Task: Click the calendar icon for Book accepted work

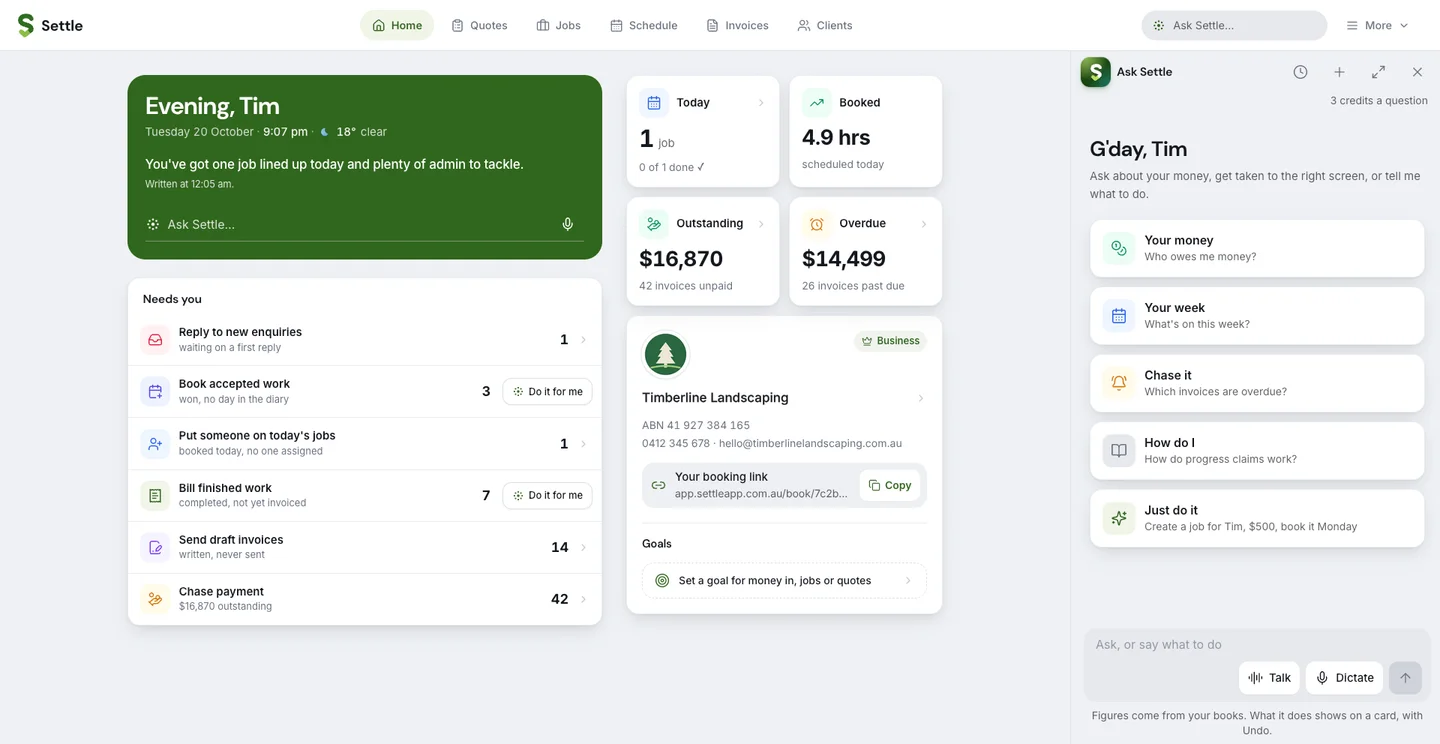Action: (155, 392)
